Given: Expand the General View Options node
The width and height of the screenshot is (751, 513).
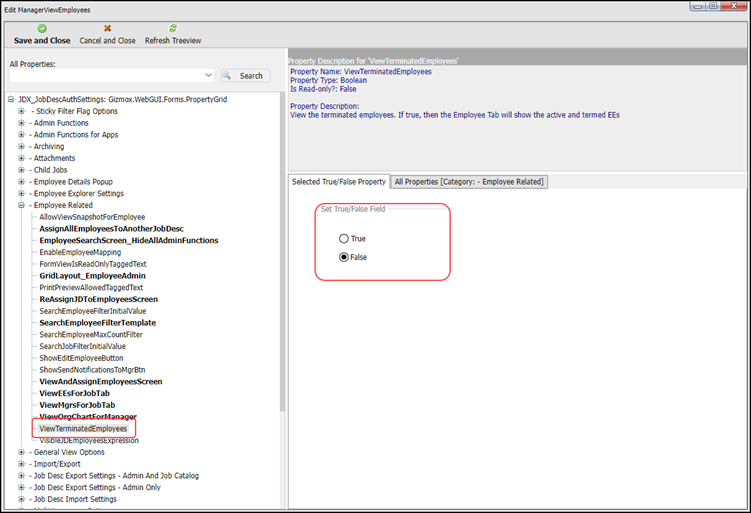Looking at the screenshot, I should (22, 452).
